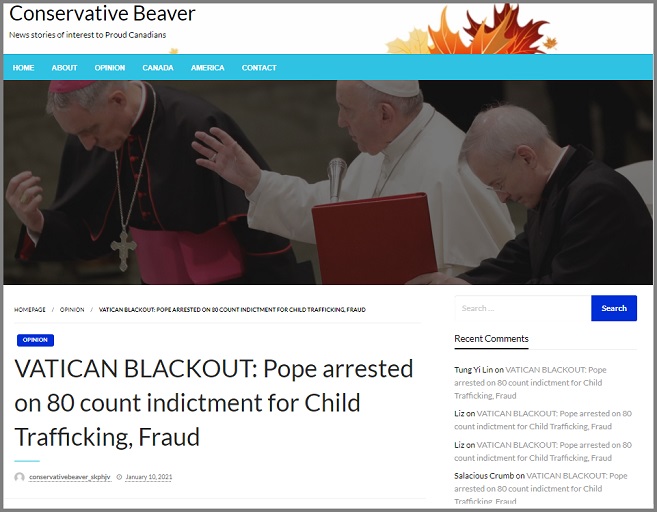Click the blue OPINION category badge
Viewport: 657px width, 512px height.
coord(35,340)
